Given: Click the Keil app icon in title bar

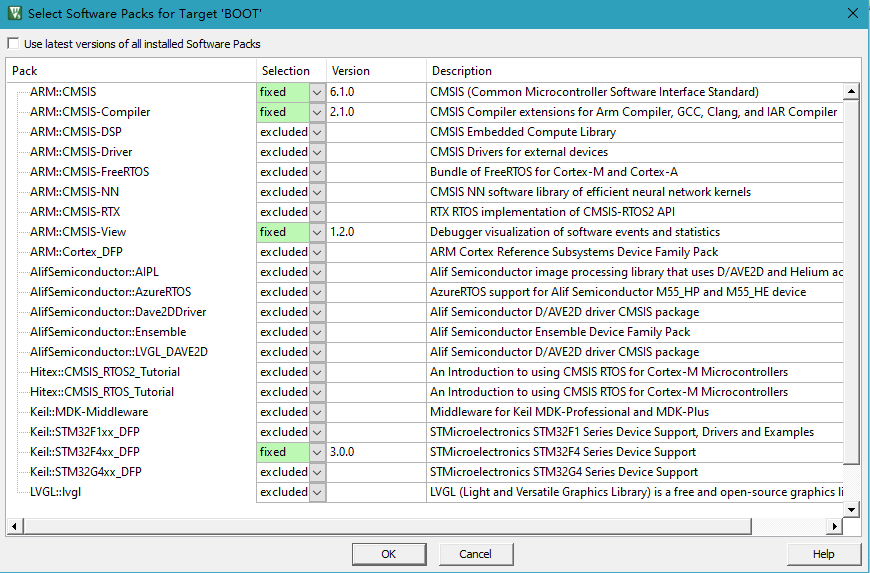Looking at the screenshot, I should 15,13.
